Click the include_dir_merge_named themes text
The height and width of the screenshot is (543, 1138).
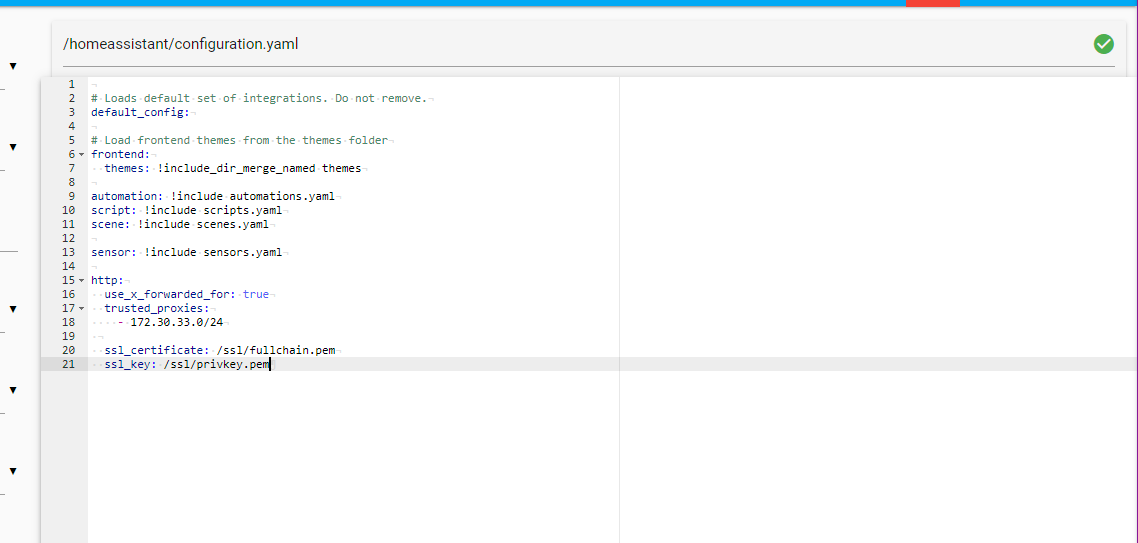[259, 168]
